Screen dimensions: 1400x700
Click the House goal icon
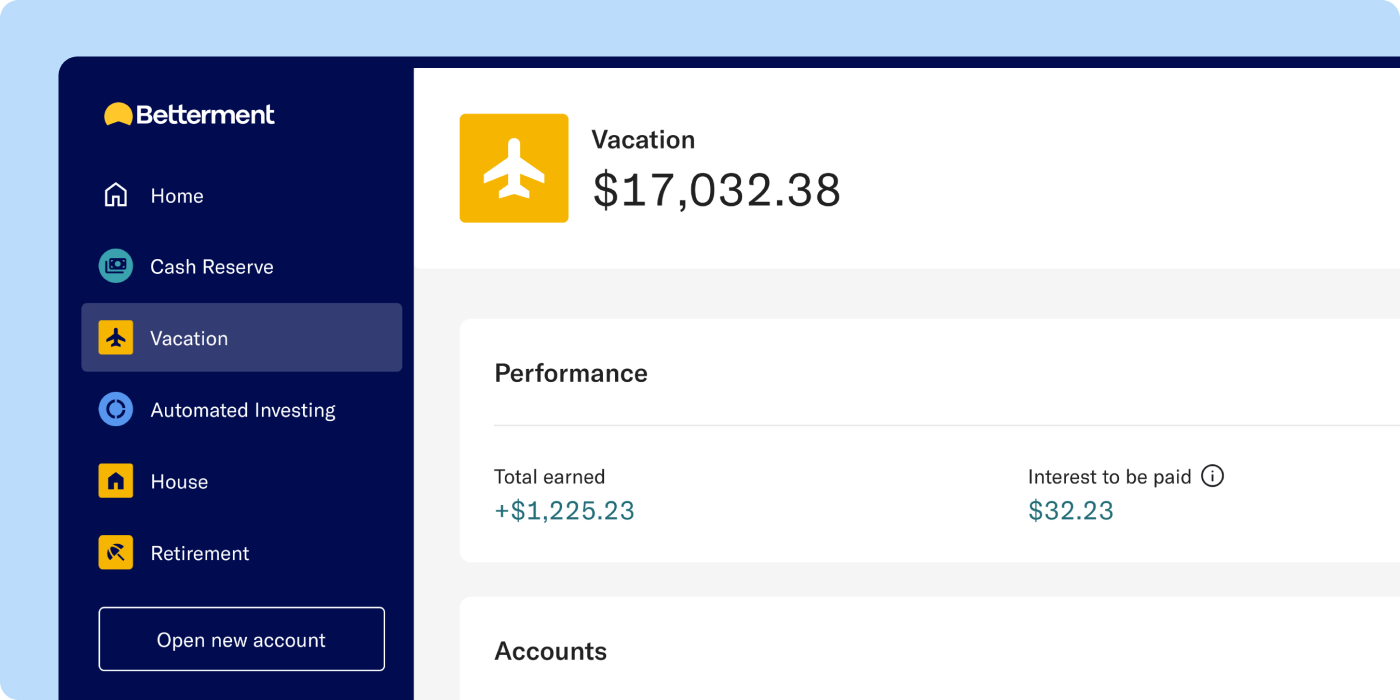coord(116,481)
